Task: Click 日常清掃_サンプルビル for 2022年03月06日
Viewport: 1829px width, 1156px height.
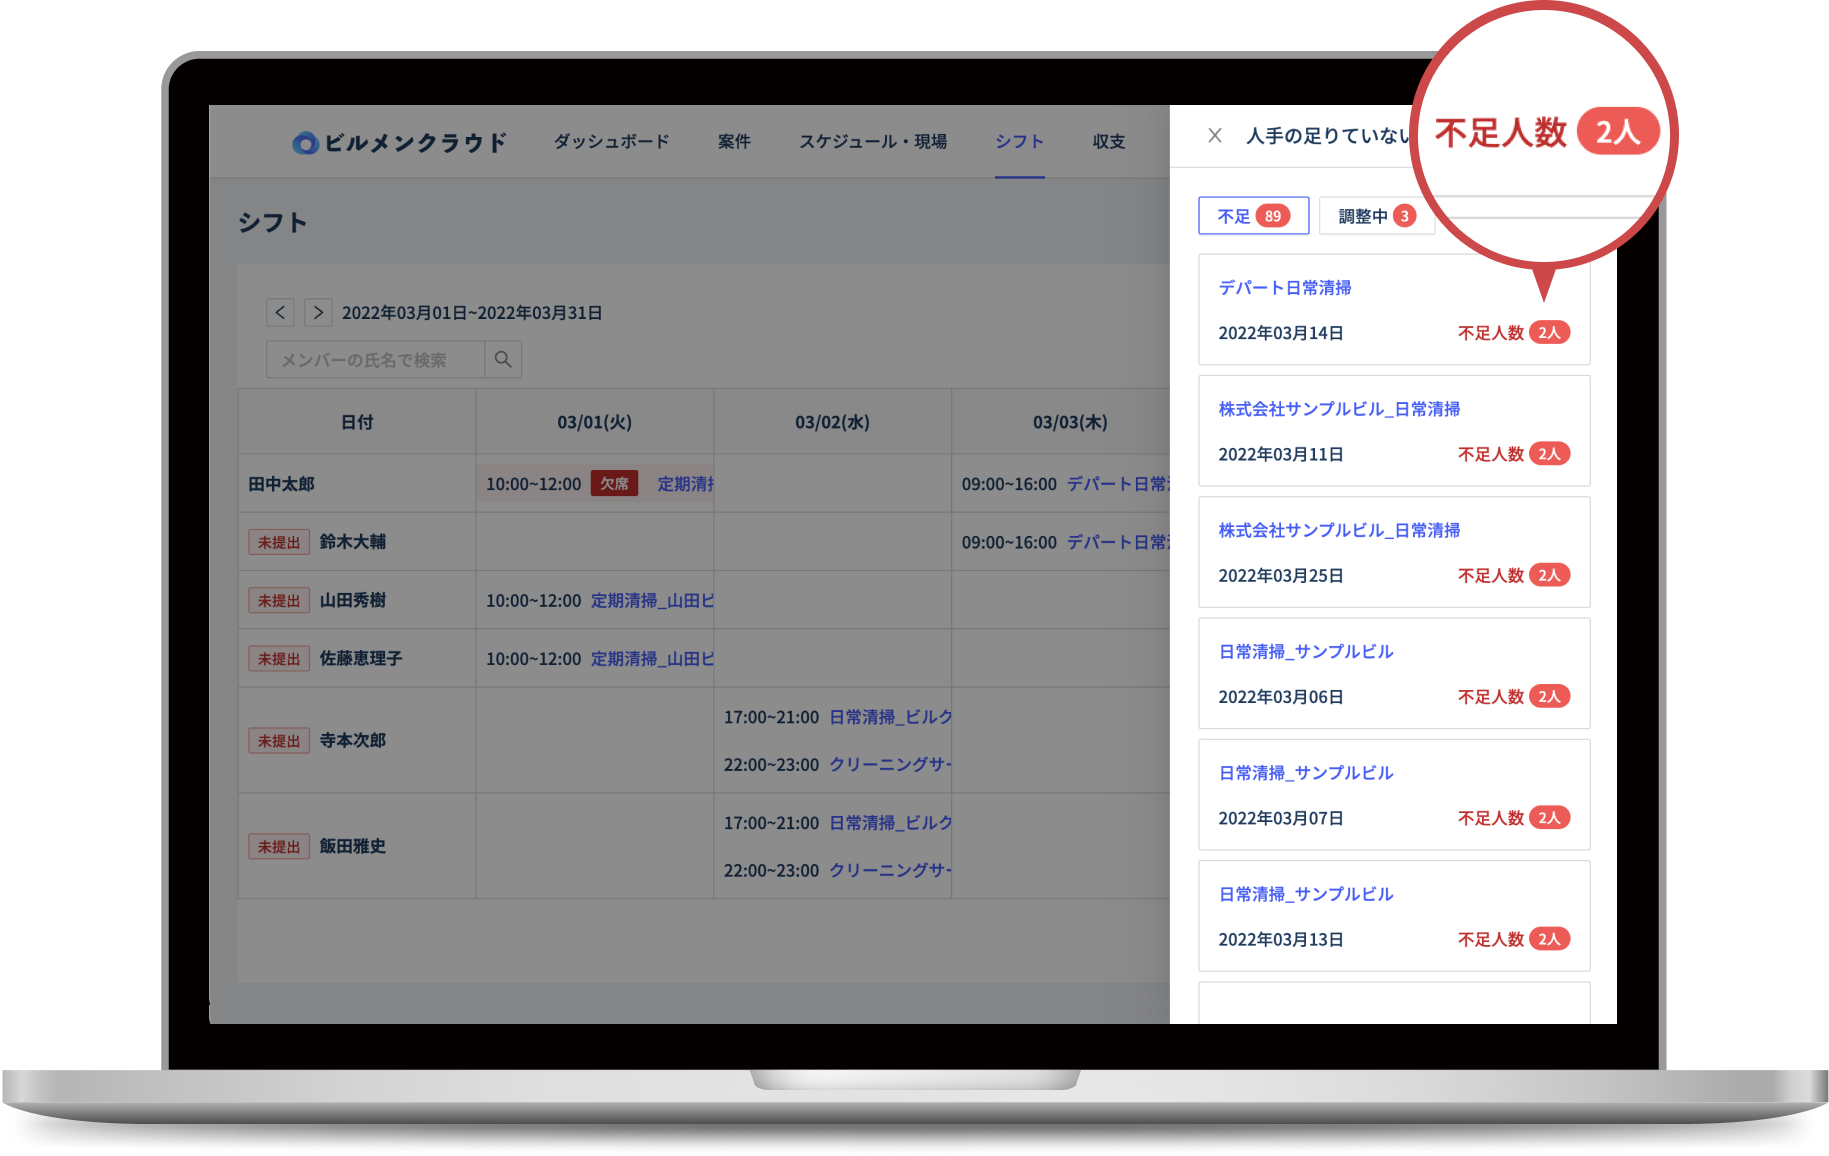Action: 1305,651
